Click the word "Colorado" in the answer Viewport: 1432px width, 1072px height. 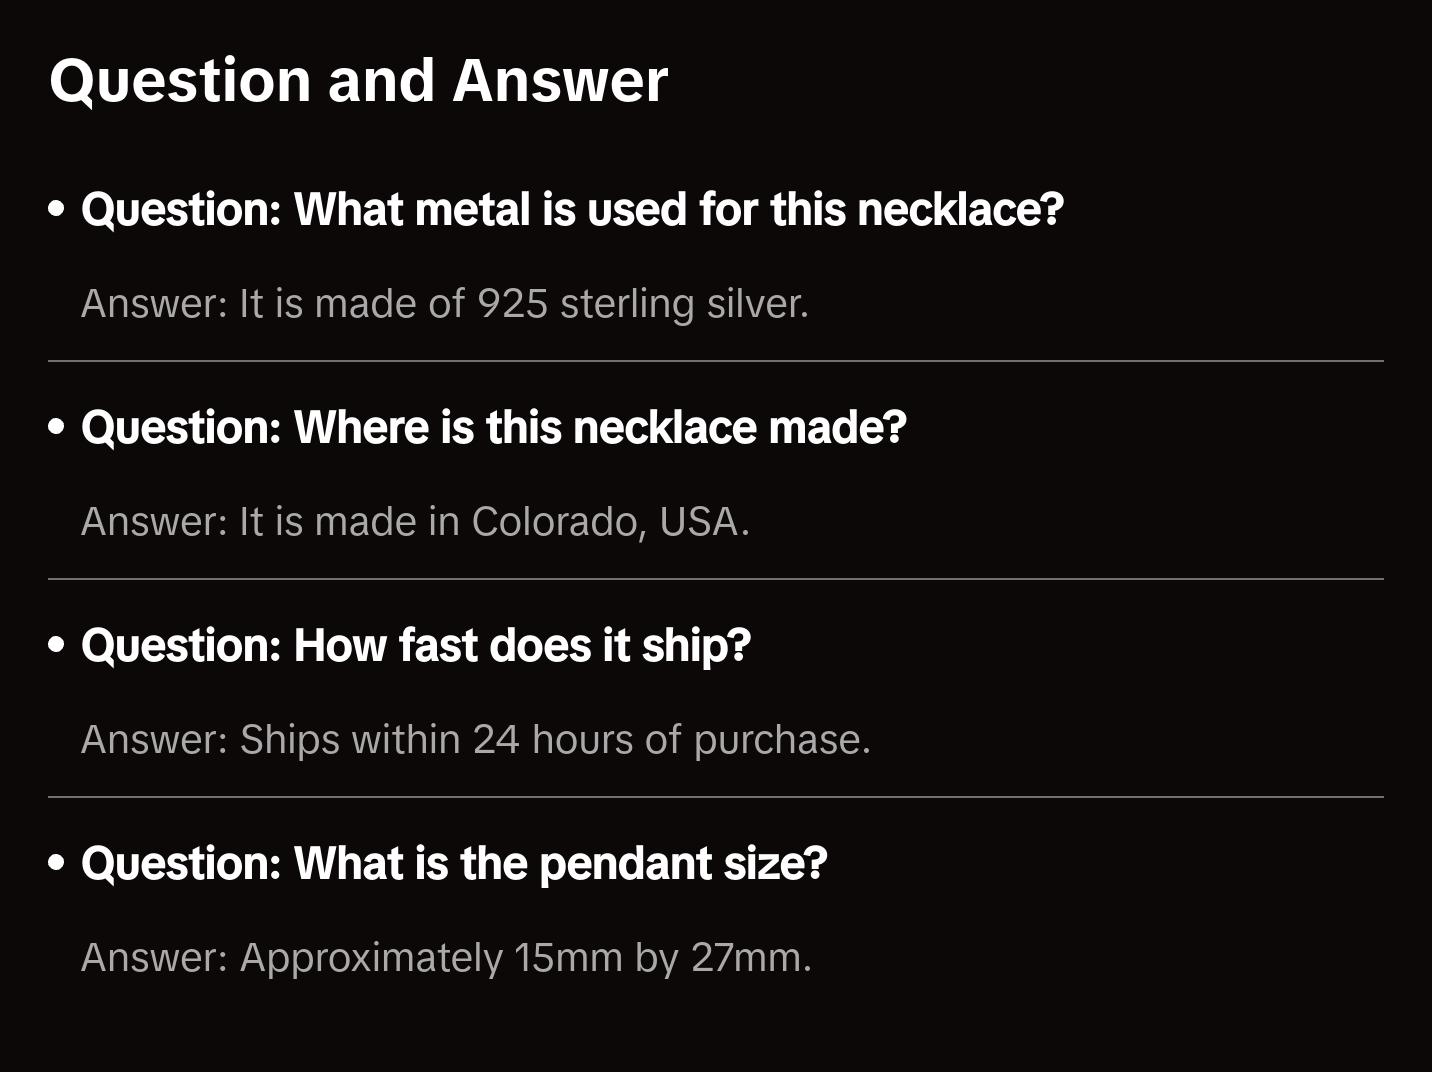pos(558,522)
